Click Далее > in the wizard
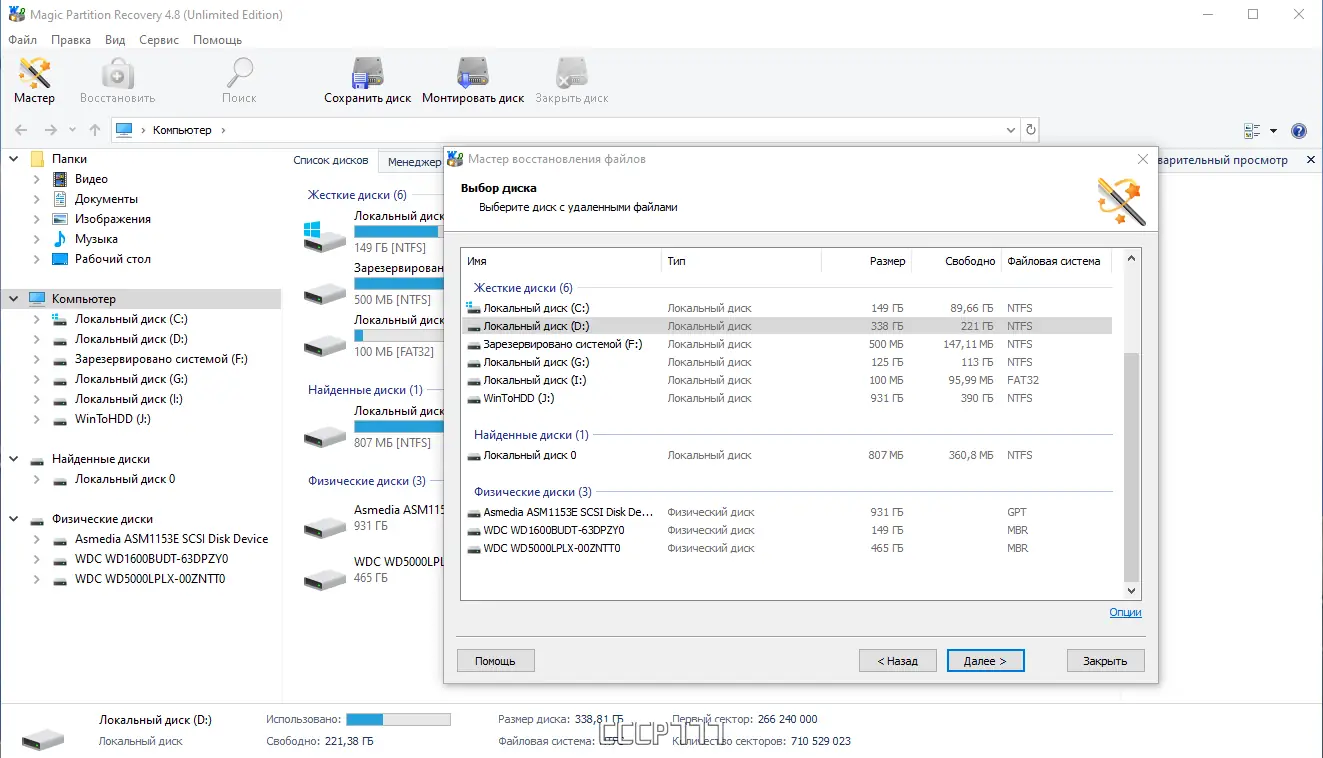The image size is (1323, 758). pos(985,661)
